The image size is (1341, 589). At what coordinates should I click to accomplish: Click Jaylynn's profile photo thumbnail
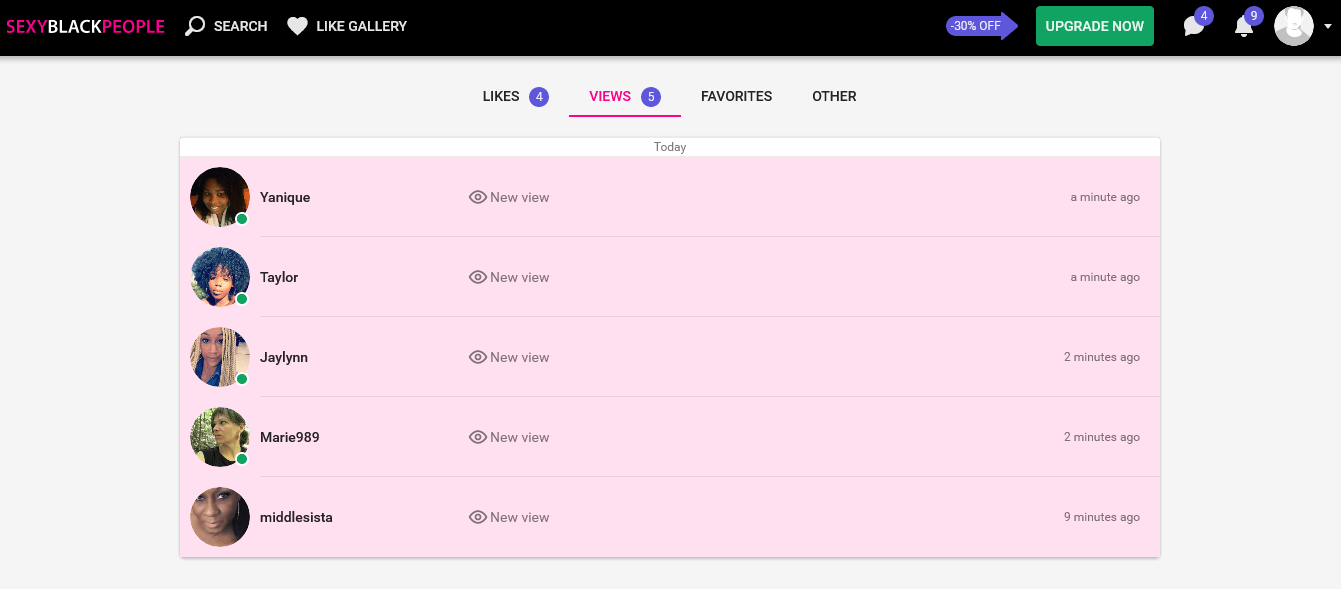tap(220, 357)
